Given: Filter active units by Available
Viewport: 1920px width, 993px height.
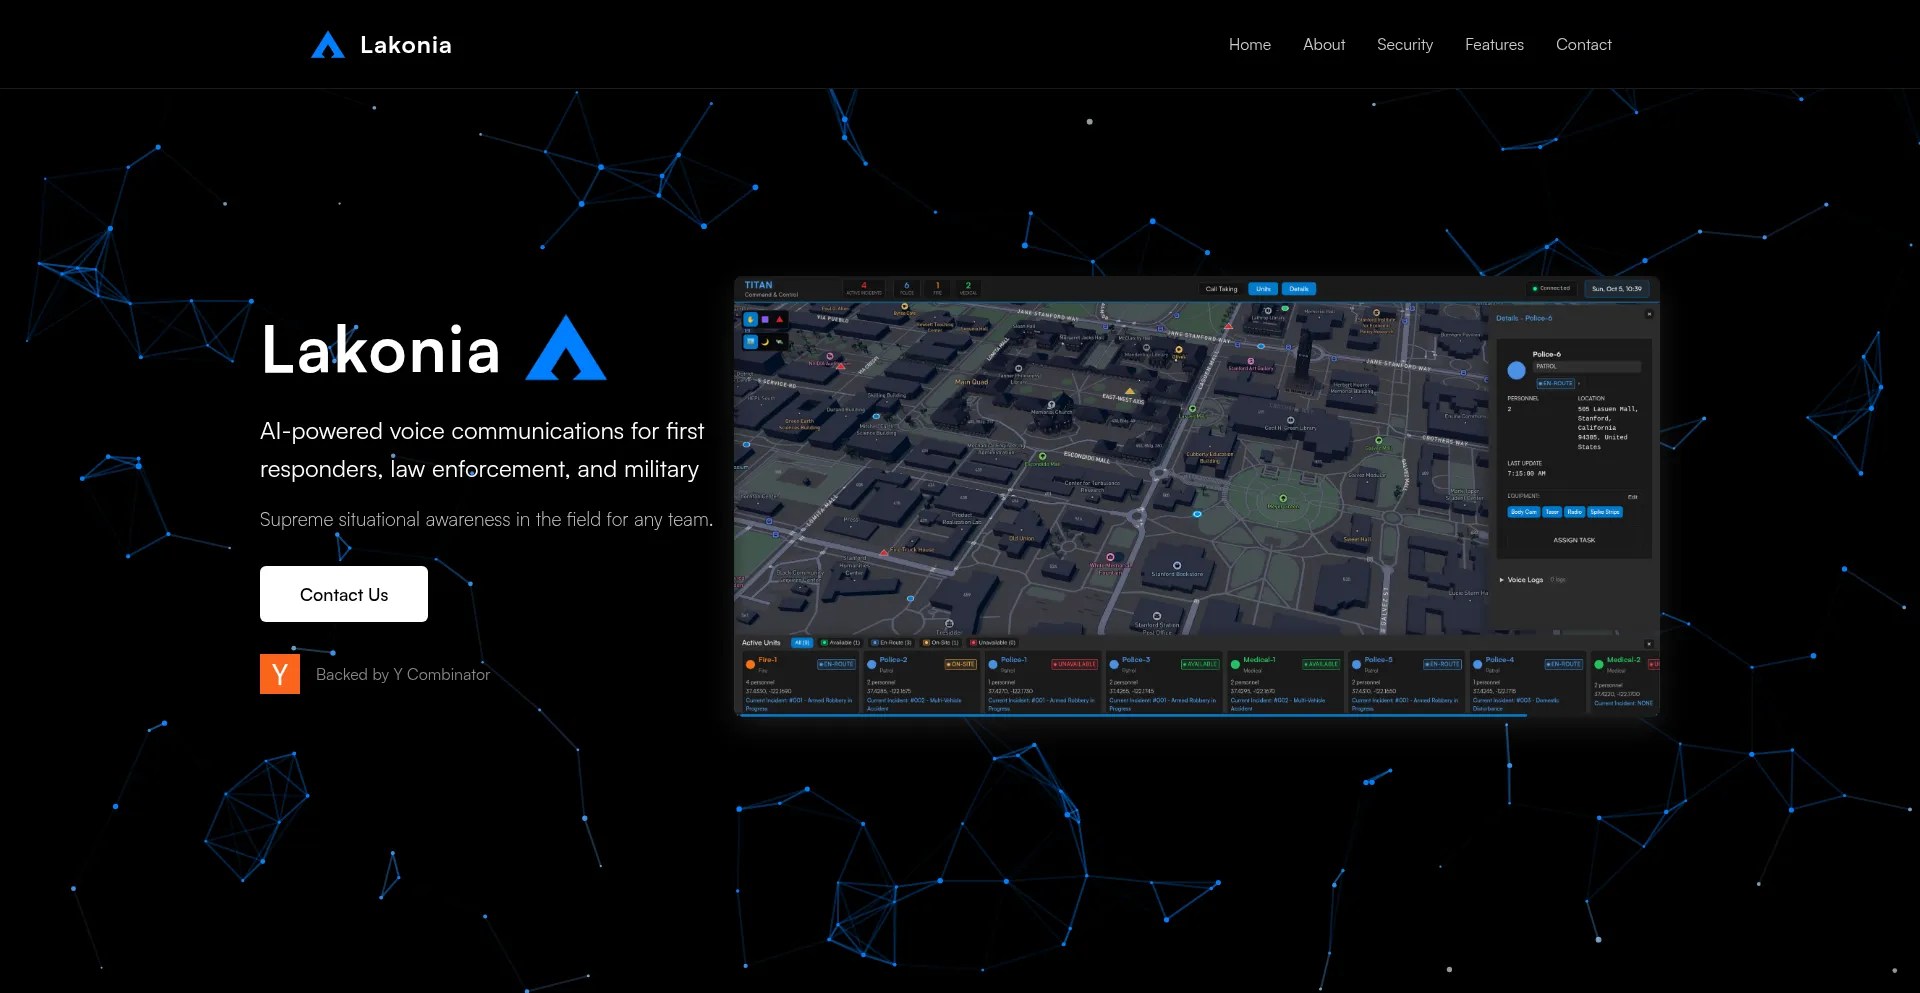Looking at the screenshot, I should click(840, 643).
